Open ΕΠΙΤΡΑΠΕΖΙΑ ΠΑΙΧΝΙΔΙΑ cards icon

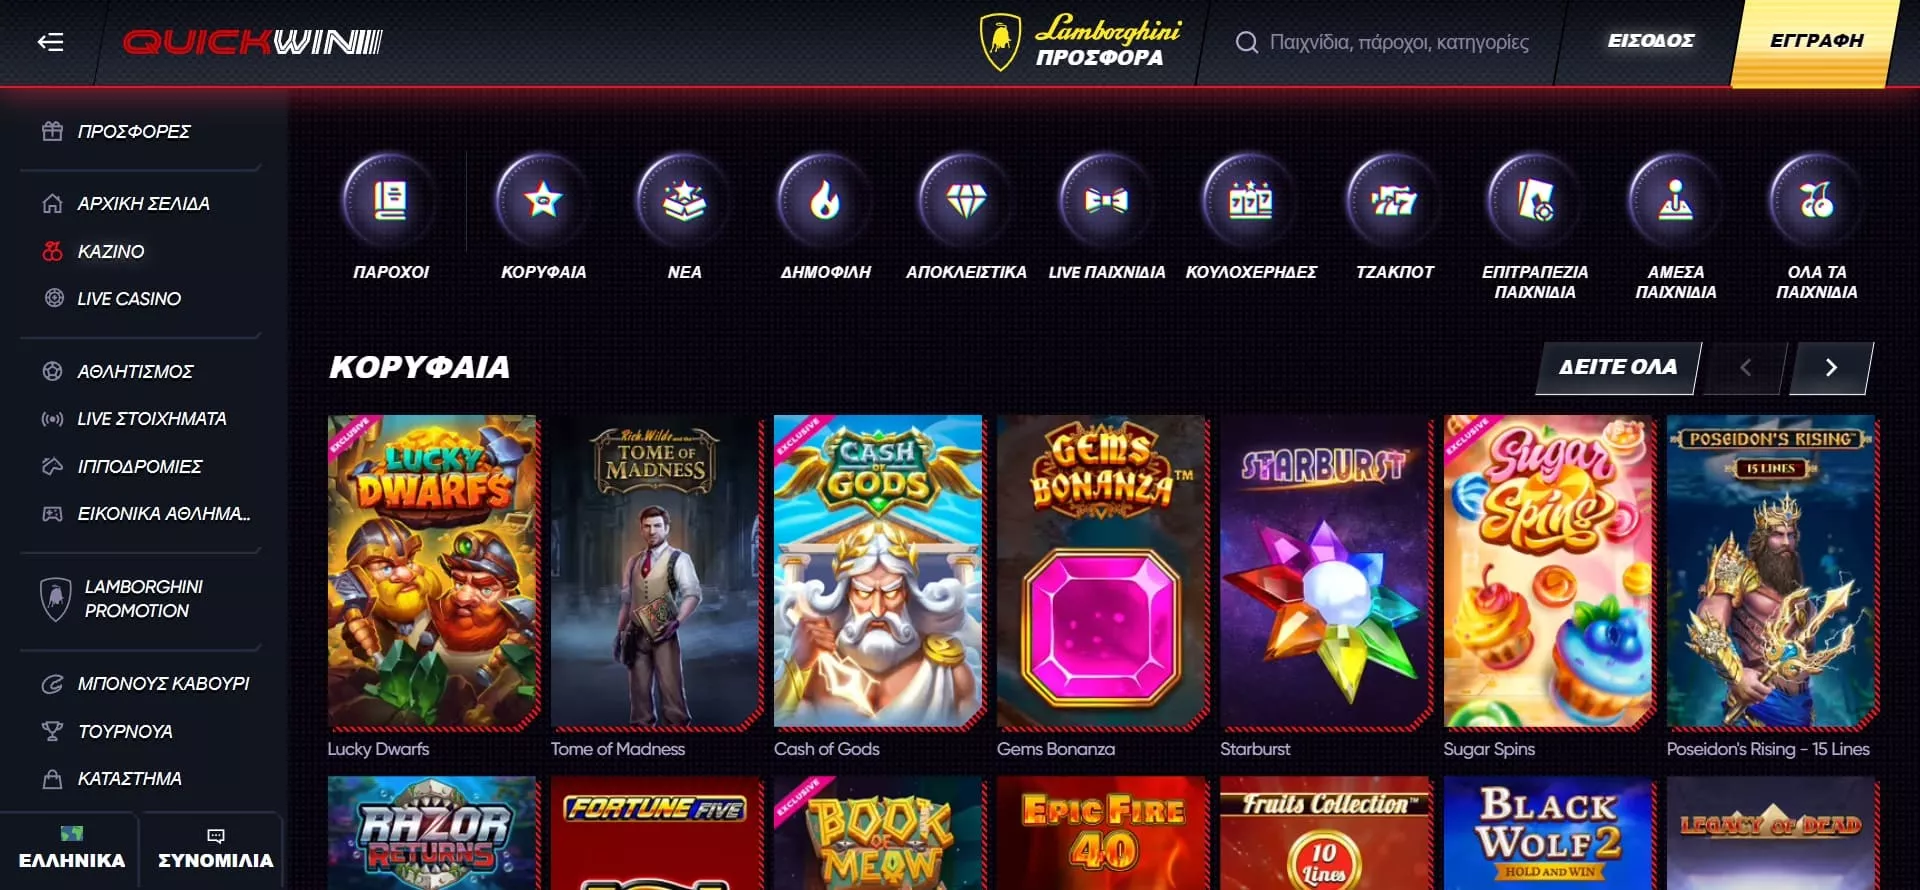[1535, 201]
